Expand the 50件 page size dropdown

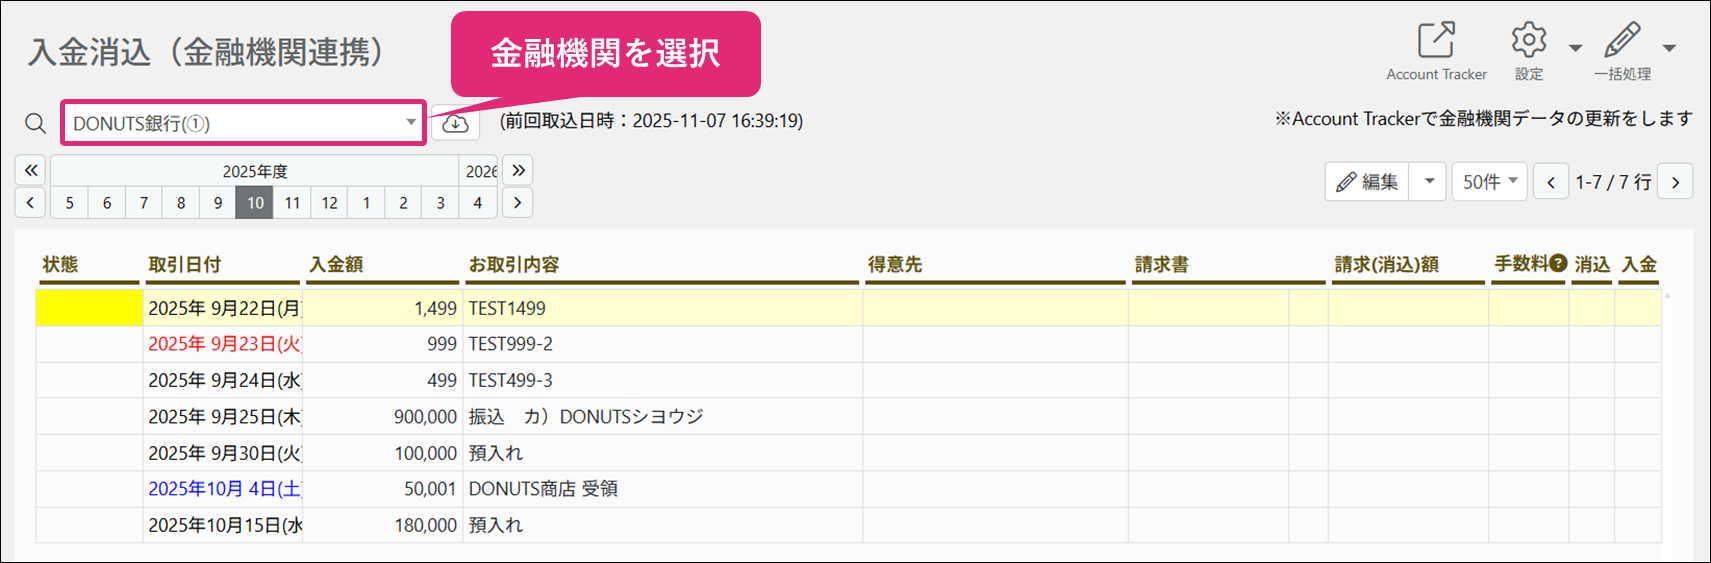point(1490,182)
